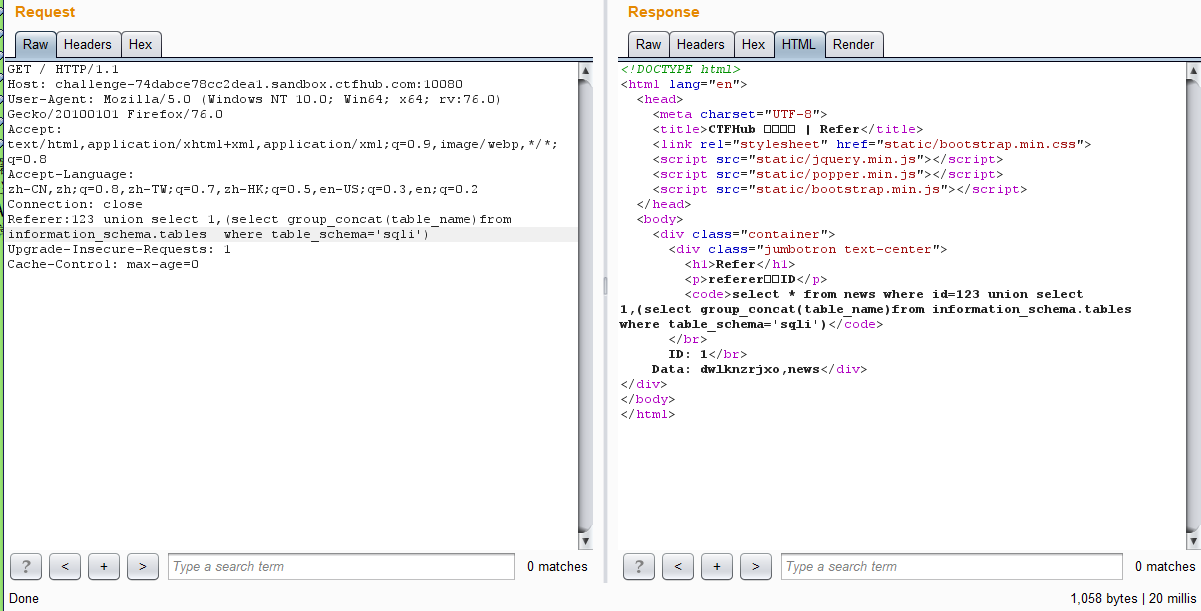The width and height of the screenshot is (1201, 611).
Task: Switch to the Response Raw tab
Action: (x=648, y=44)
